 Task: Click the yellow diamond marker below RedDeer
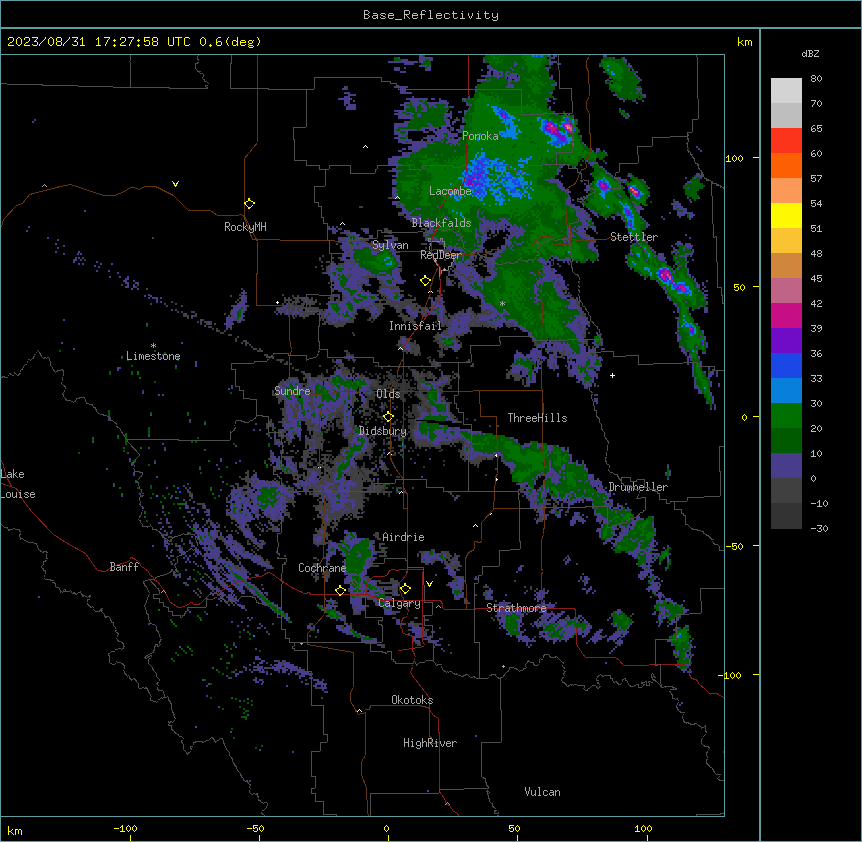click(426, 280)
